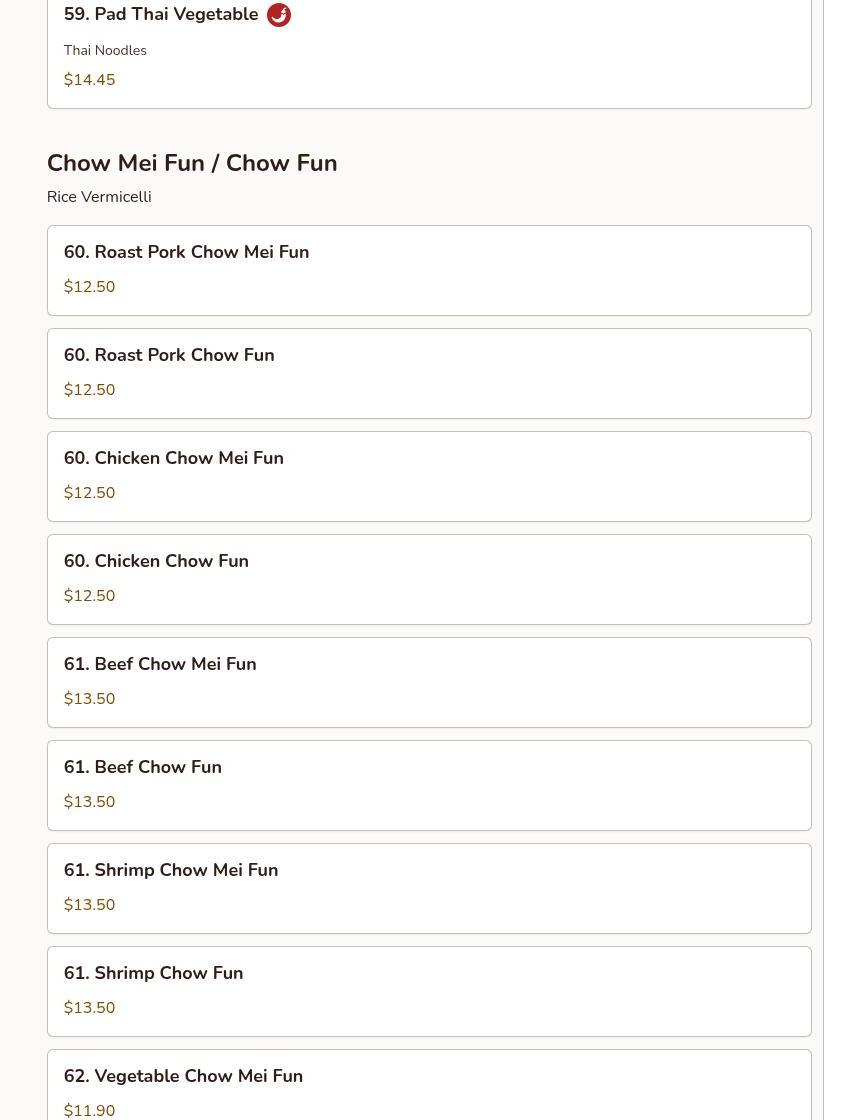Open the 61. Beef Chow Fun card
The image size is (844, 1120).
tap(429, 785)
